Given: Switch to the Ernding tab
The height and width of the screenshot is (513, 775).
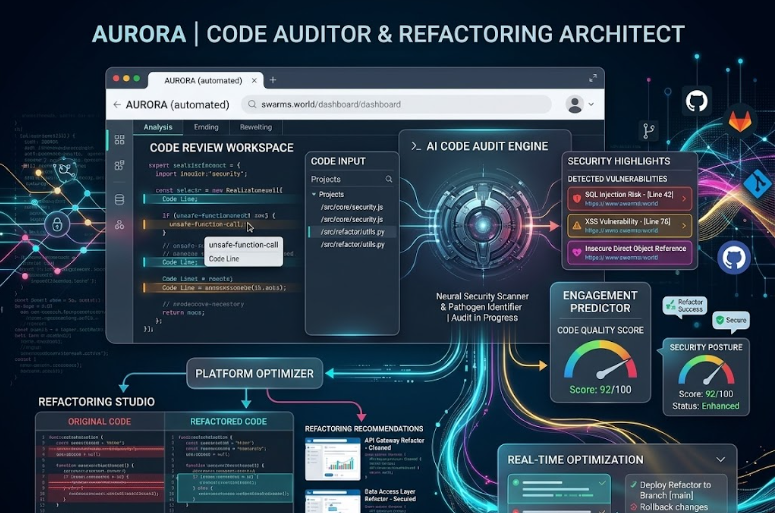Looking at the screenshot, I should pyautogui.click(x=206, y=127).
